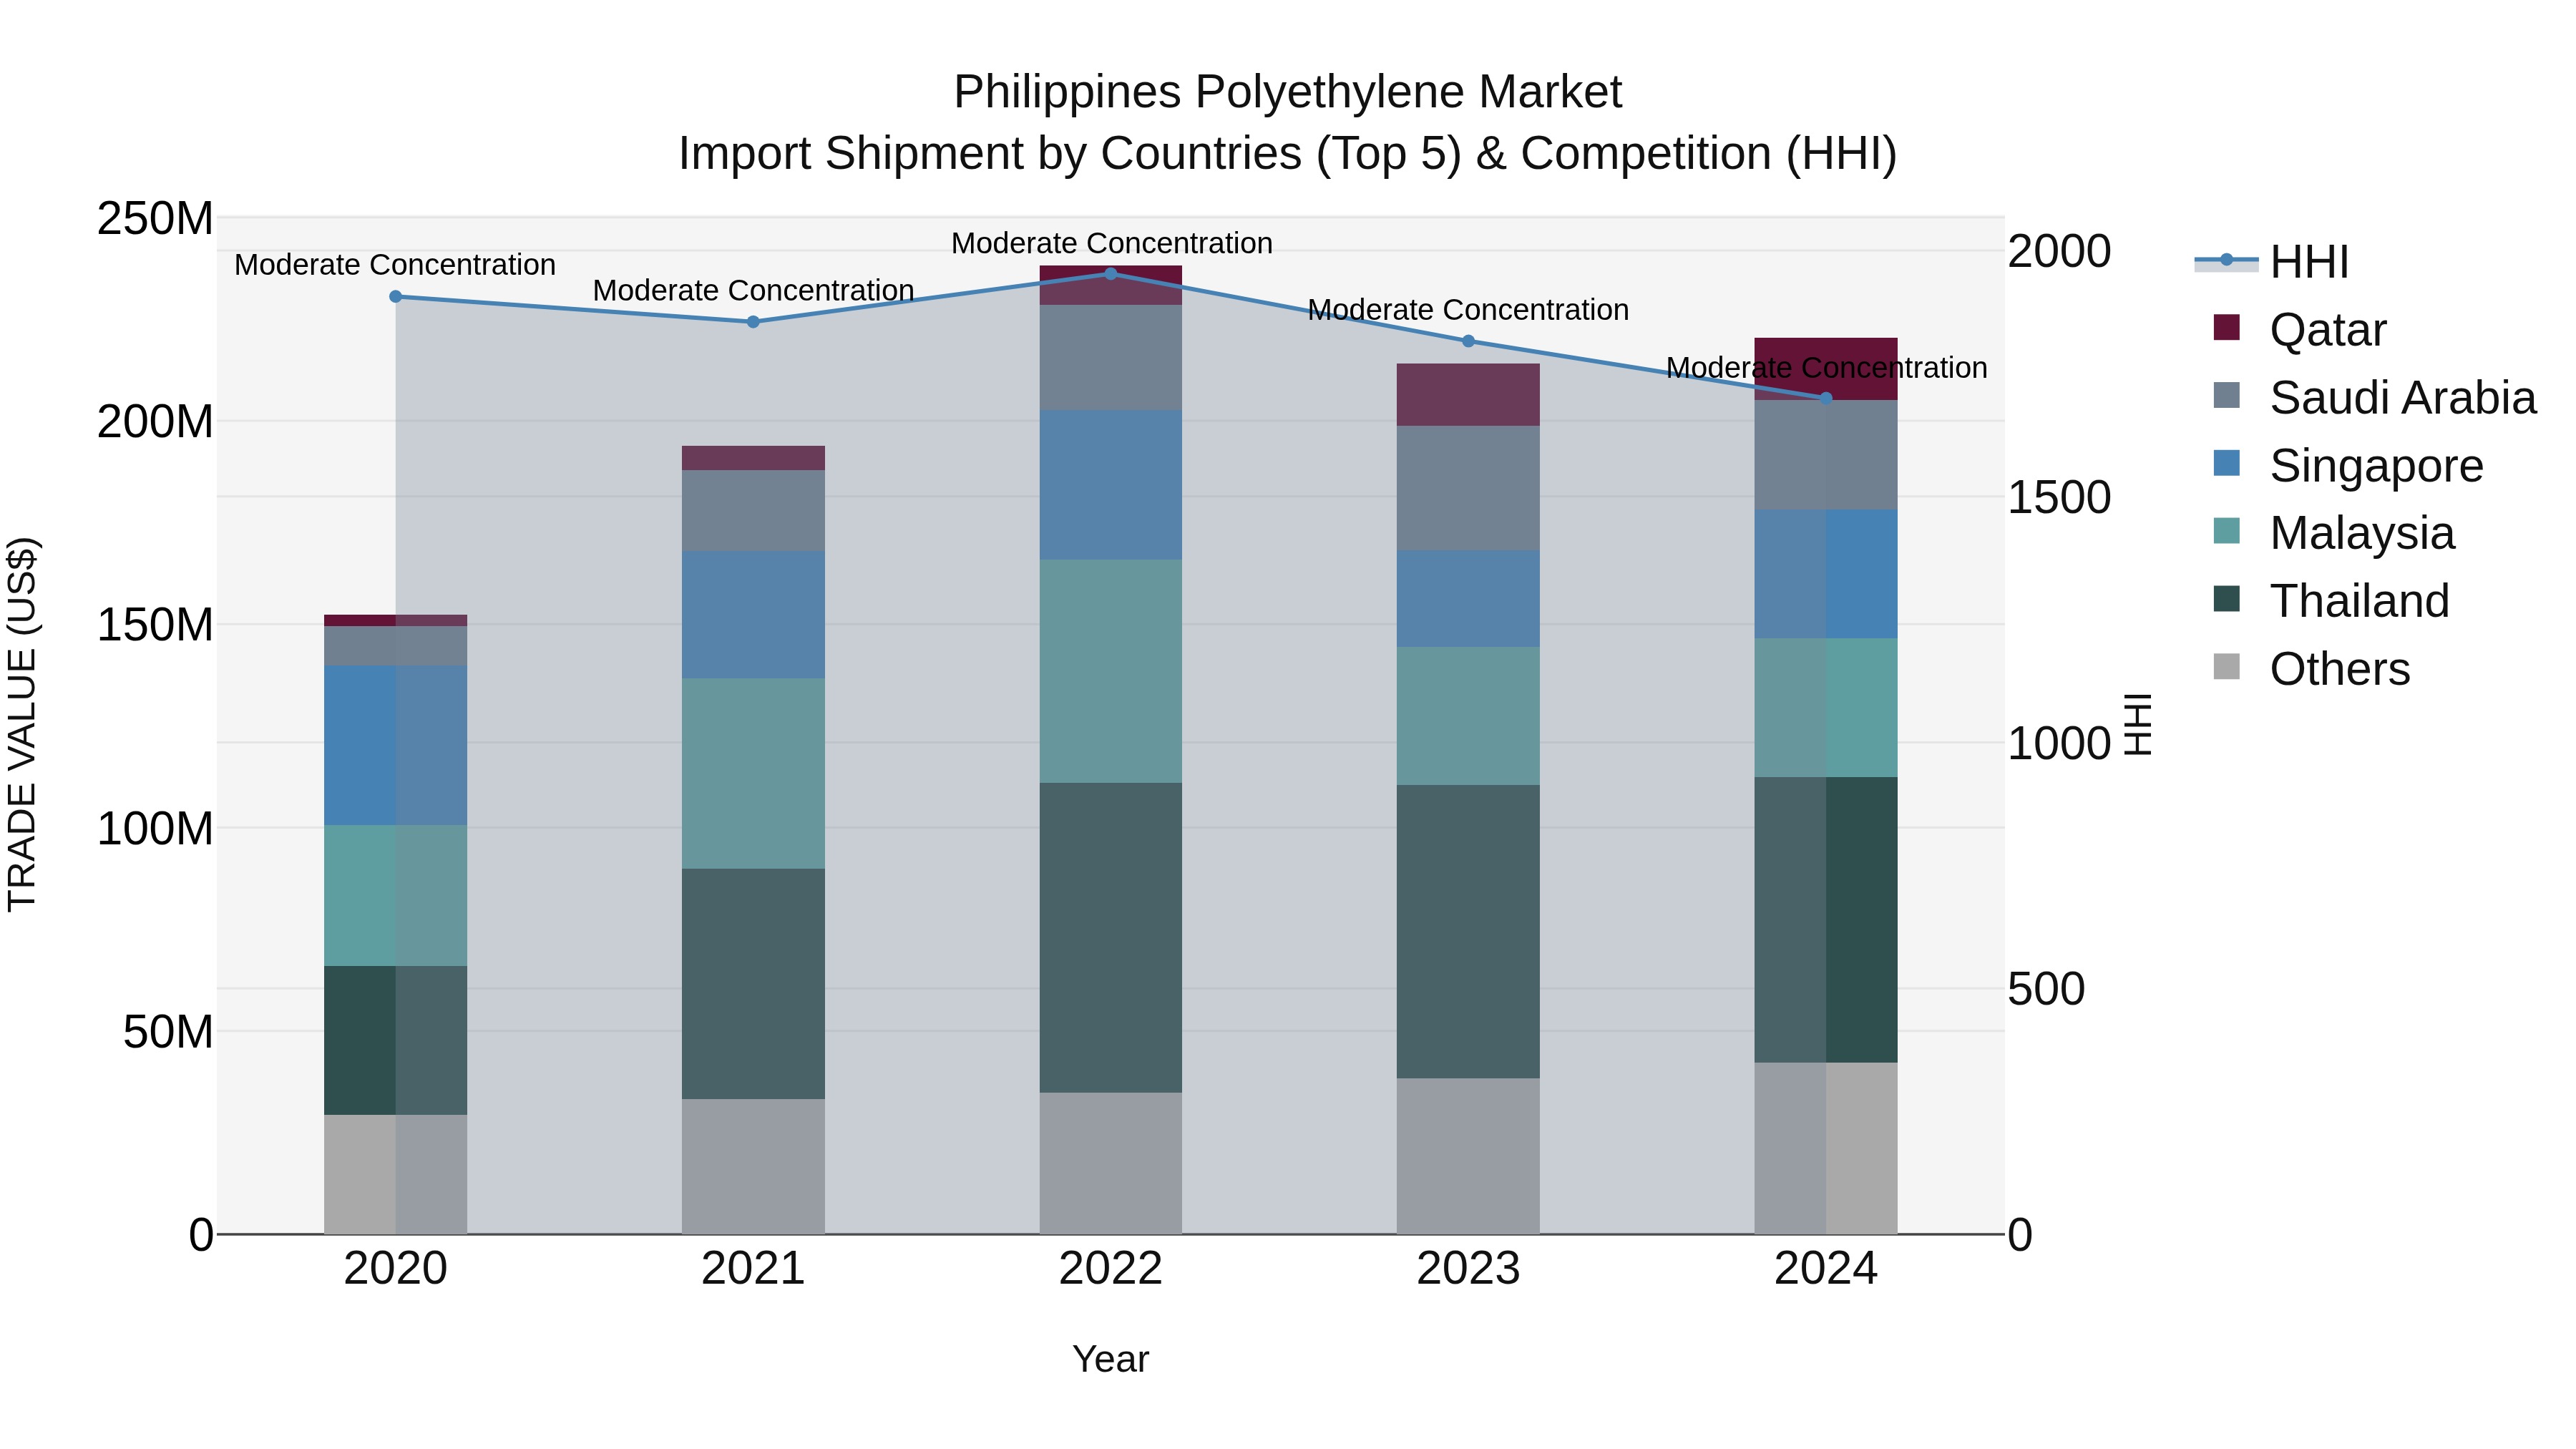Toggle the Qatar legend entry

[x=2300, y=330]
